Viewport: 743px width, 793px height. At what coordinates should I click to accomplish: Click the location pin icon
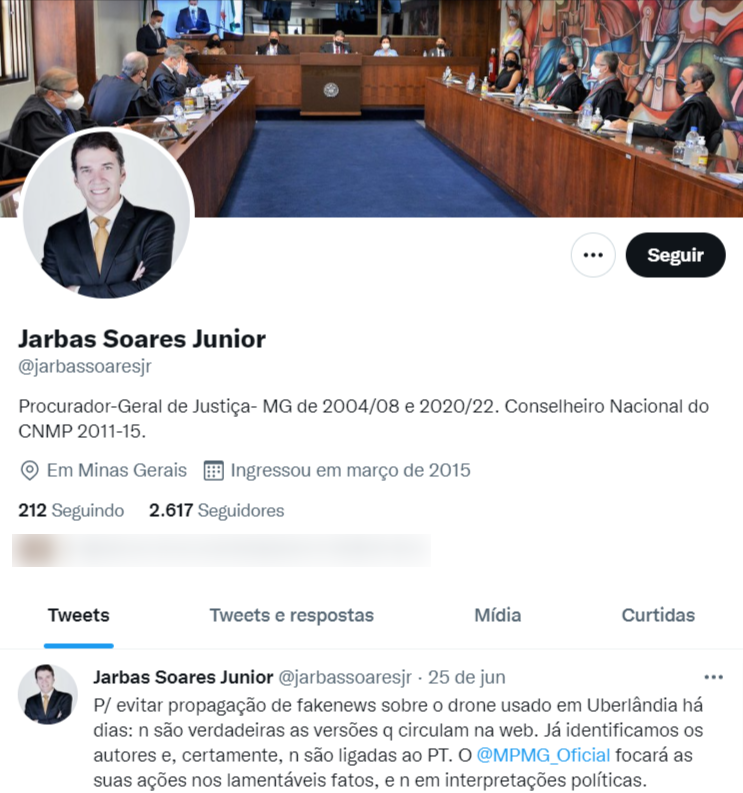pos(29,470)
